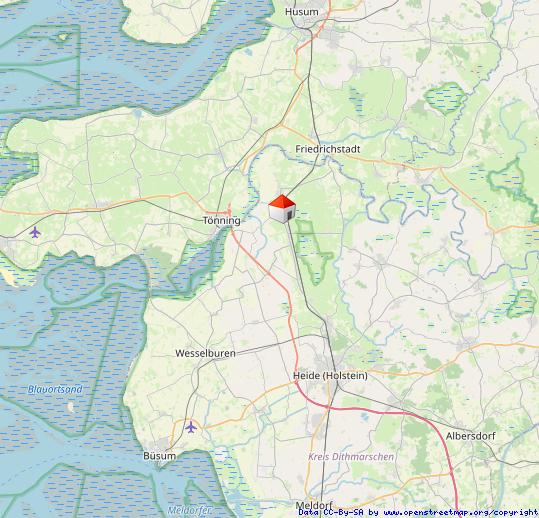Click the airplane icon near Büsum
539x518 pixels.
point(191,427)
